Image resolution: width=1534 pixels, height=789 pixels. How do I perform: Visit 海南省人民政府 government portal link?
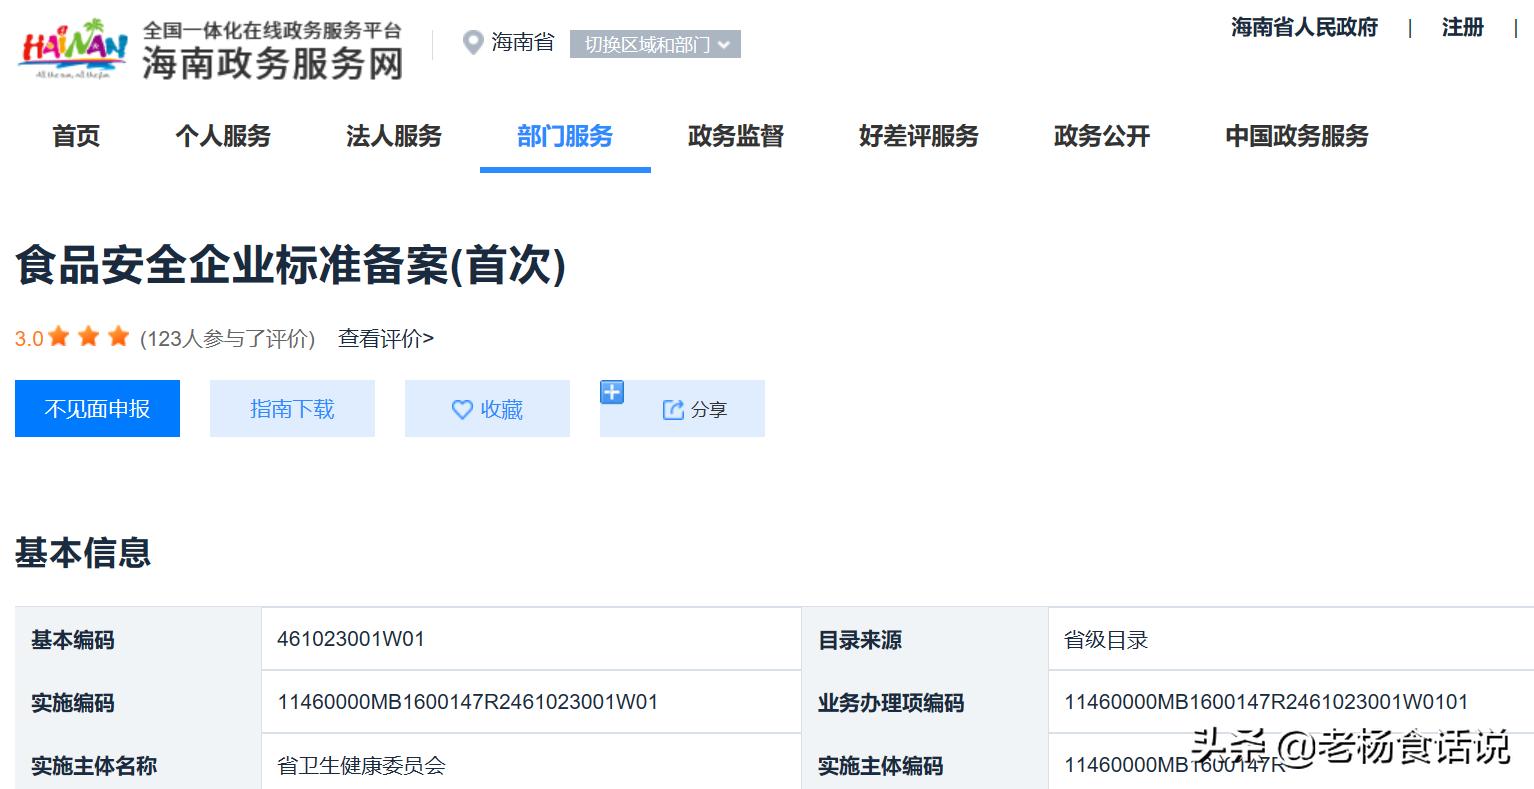point(1303,28)
